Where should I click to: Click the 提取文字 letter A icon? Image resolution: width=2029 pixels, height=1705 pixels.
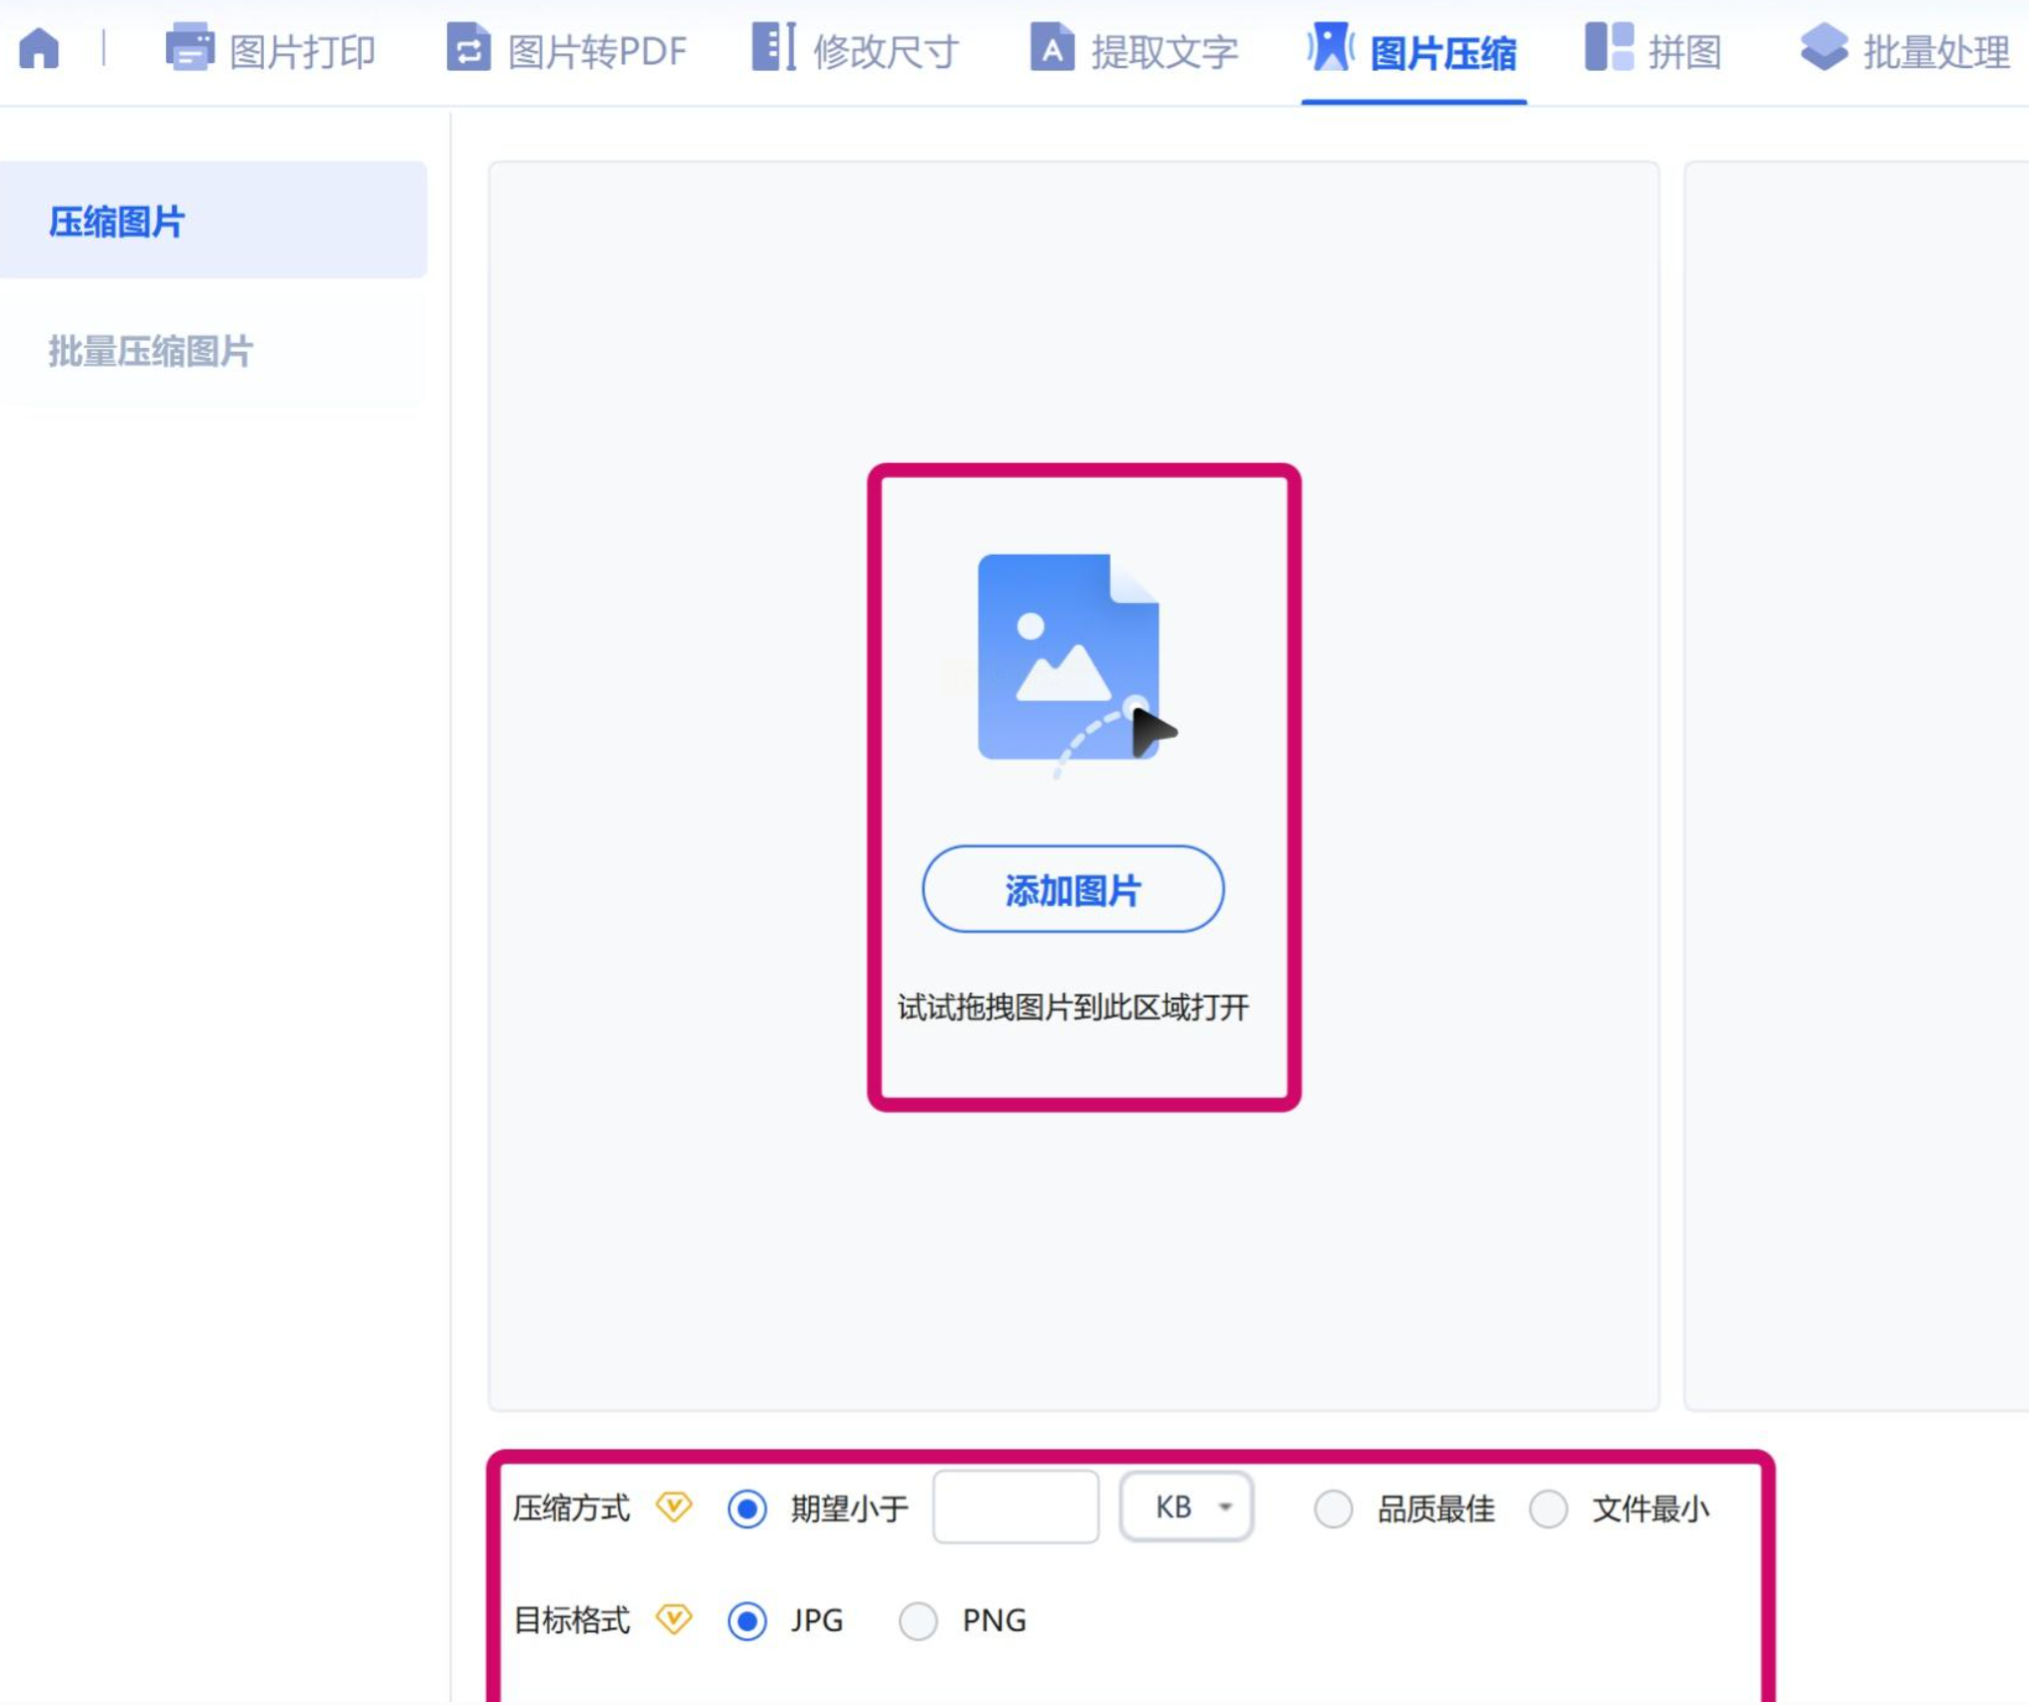(x=1052, y=47)
